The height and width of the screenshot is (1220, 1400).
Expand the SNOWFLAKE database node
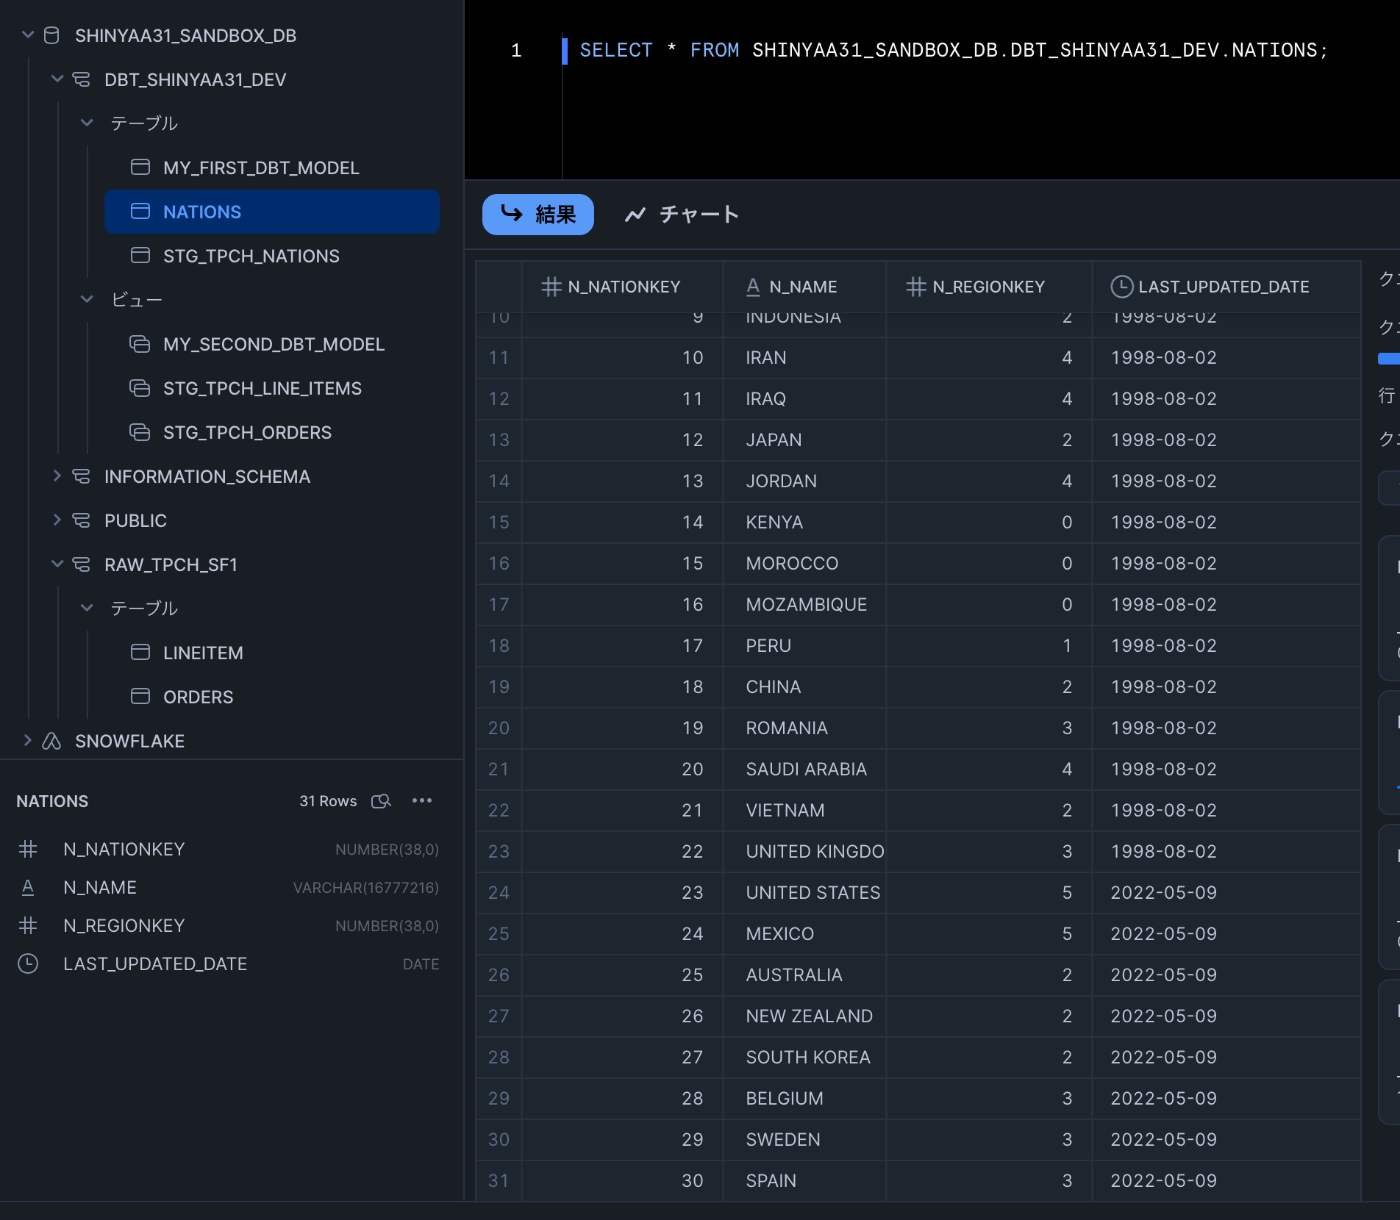tap(28, 740)
